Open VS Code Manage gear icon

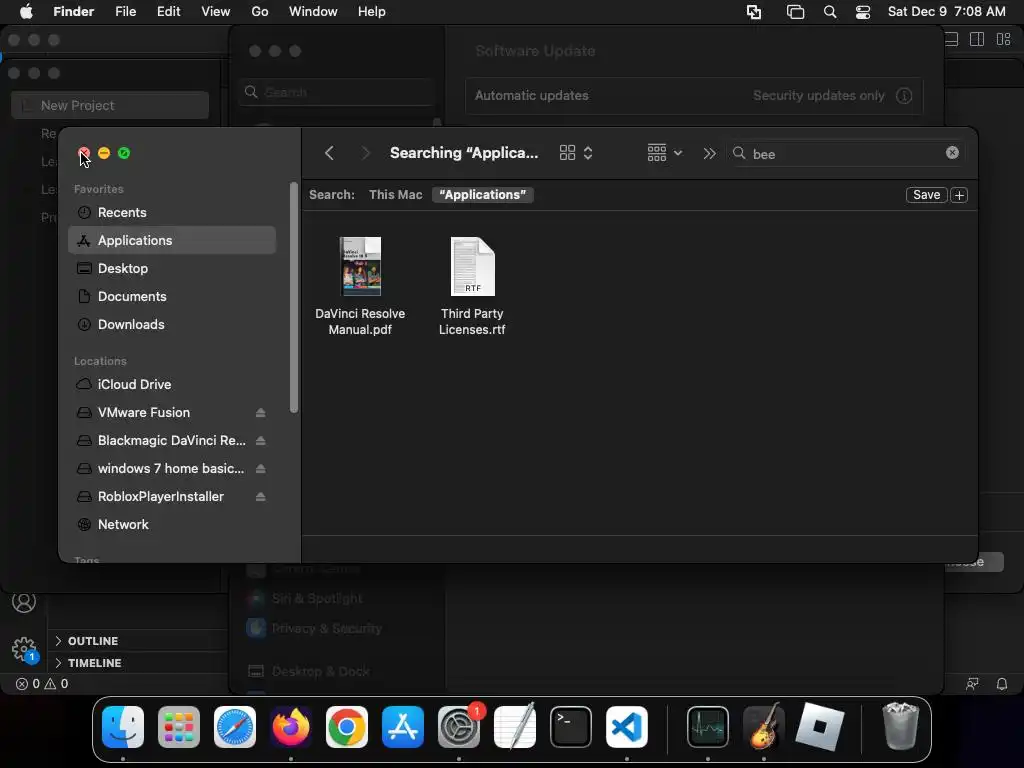point(24,649)
